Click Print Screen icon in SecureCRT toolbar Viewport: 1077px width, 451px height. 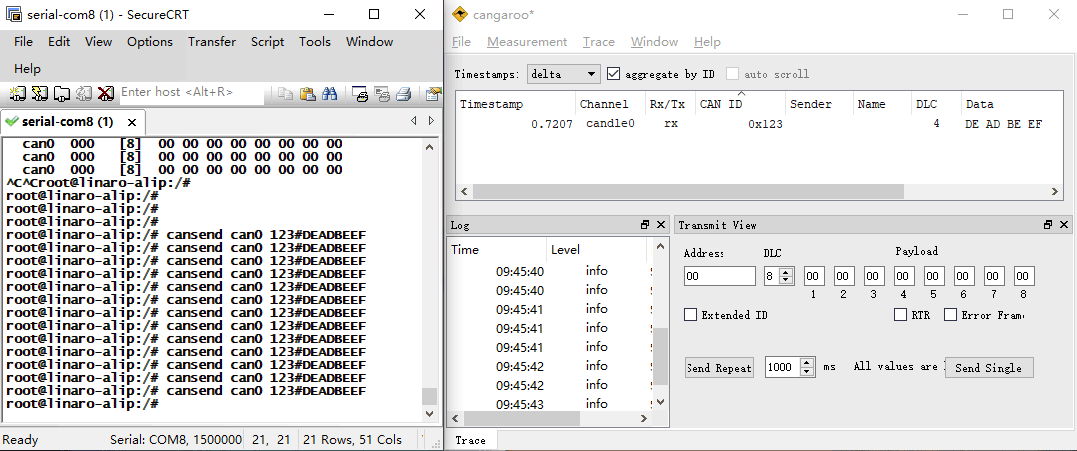point(360,93)
